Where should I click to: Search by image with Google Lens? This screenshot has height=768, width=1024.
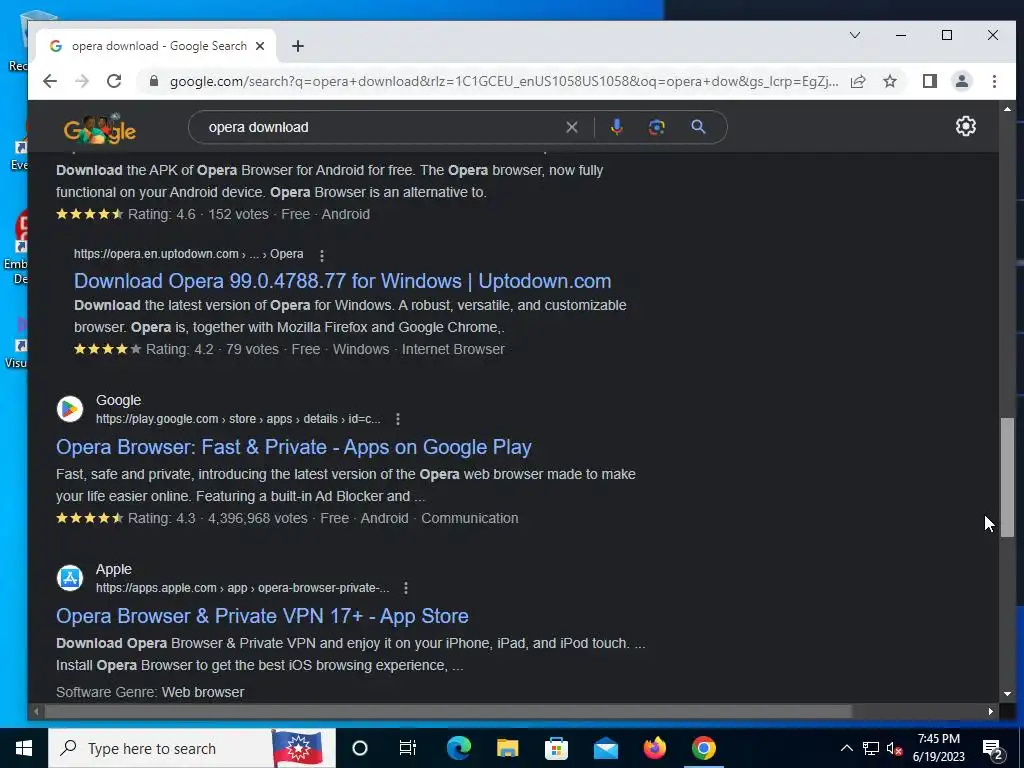[x=656, y=127]
